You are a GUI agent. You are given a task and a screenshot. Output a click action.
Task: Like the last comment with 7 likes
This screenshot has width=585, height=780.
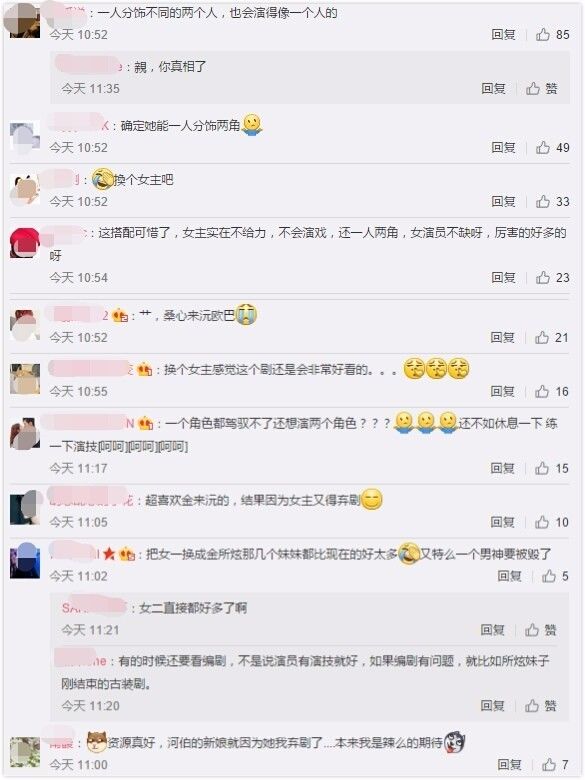click(555, 765)
